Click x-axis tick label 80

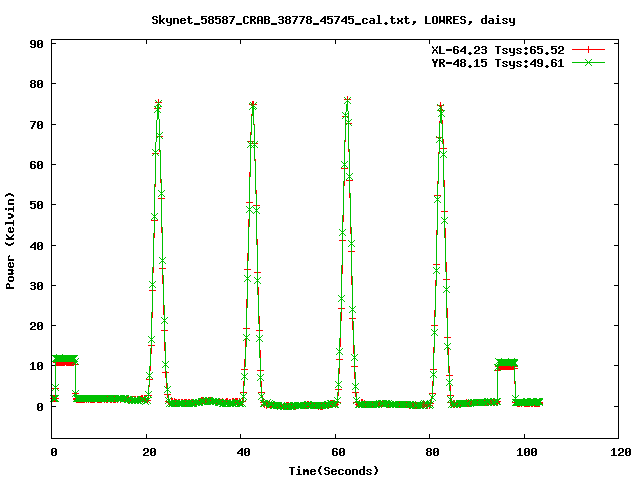432,452
